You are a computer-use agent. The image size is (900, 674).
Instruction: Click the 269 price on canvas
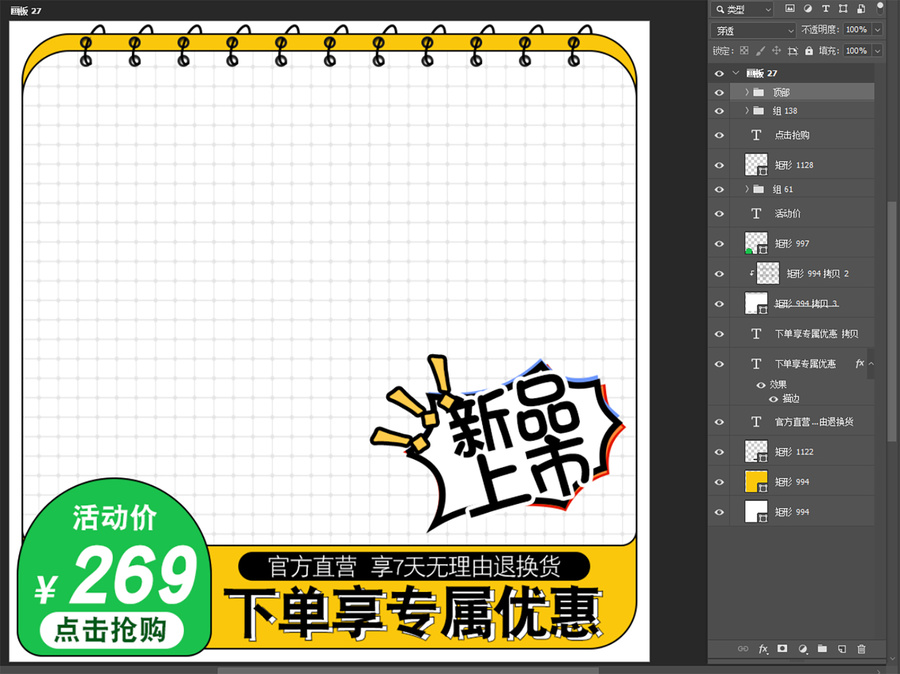click(133, 575)
